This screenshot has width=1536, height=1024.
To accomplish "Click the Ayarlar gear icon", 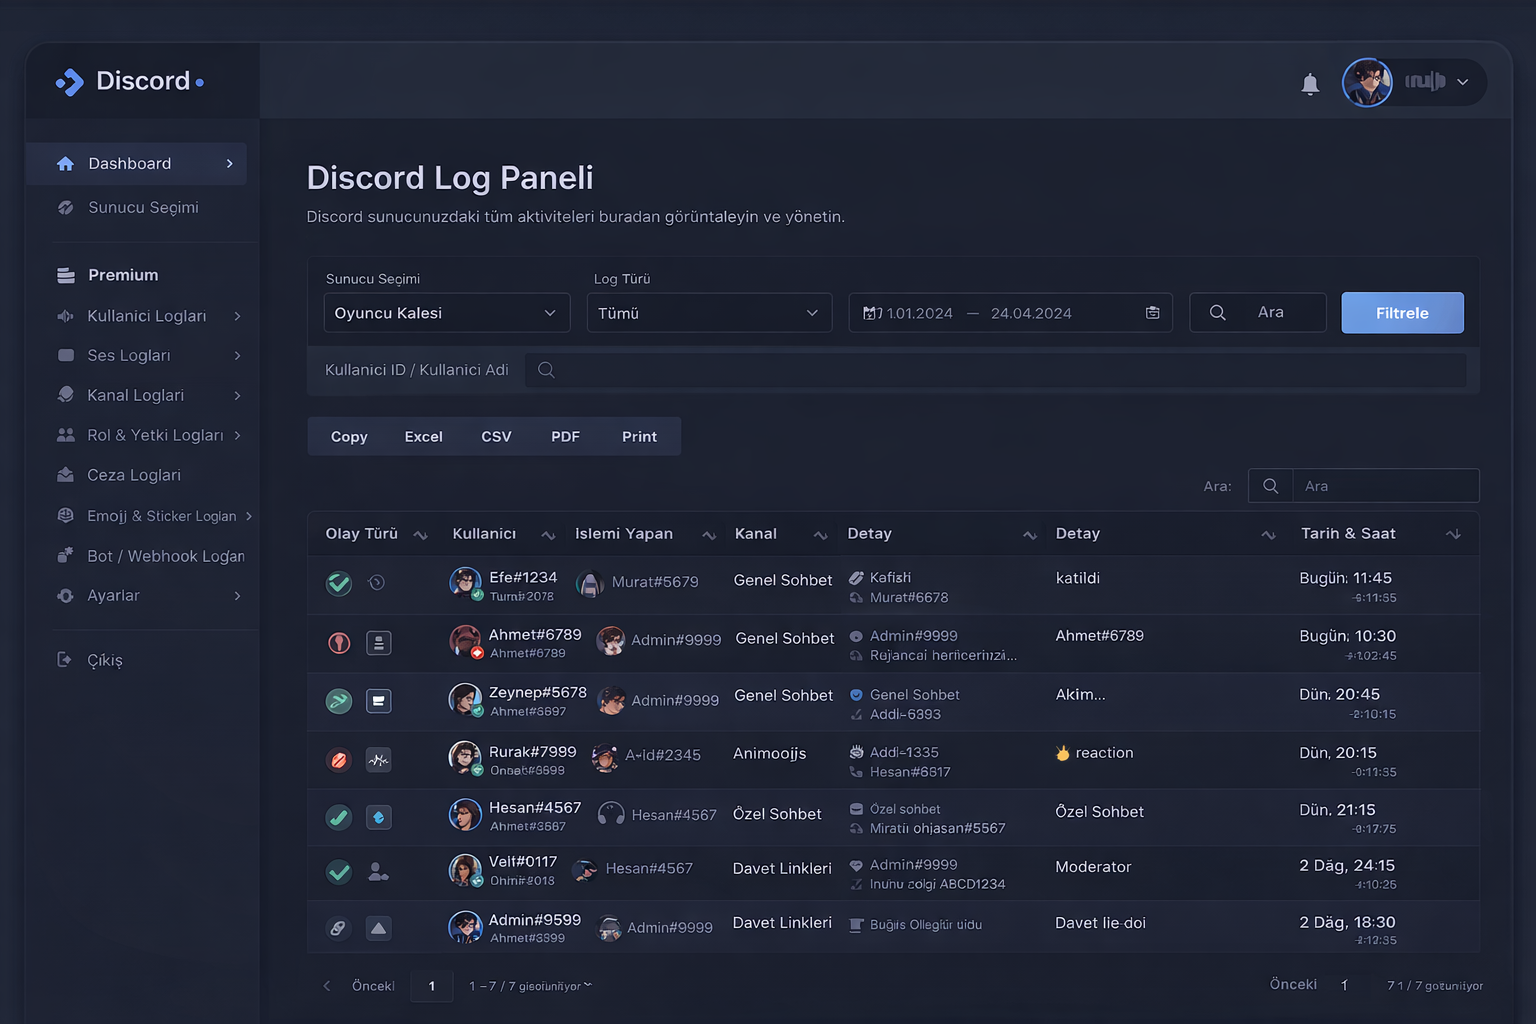I will (x=66, y=596).
